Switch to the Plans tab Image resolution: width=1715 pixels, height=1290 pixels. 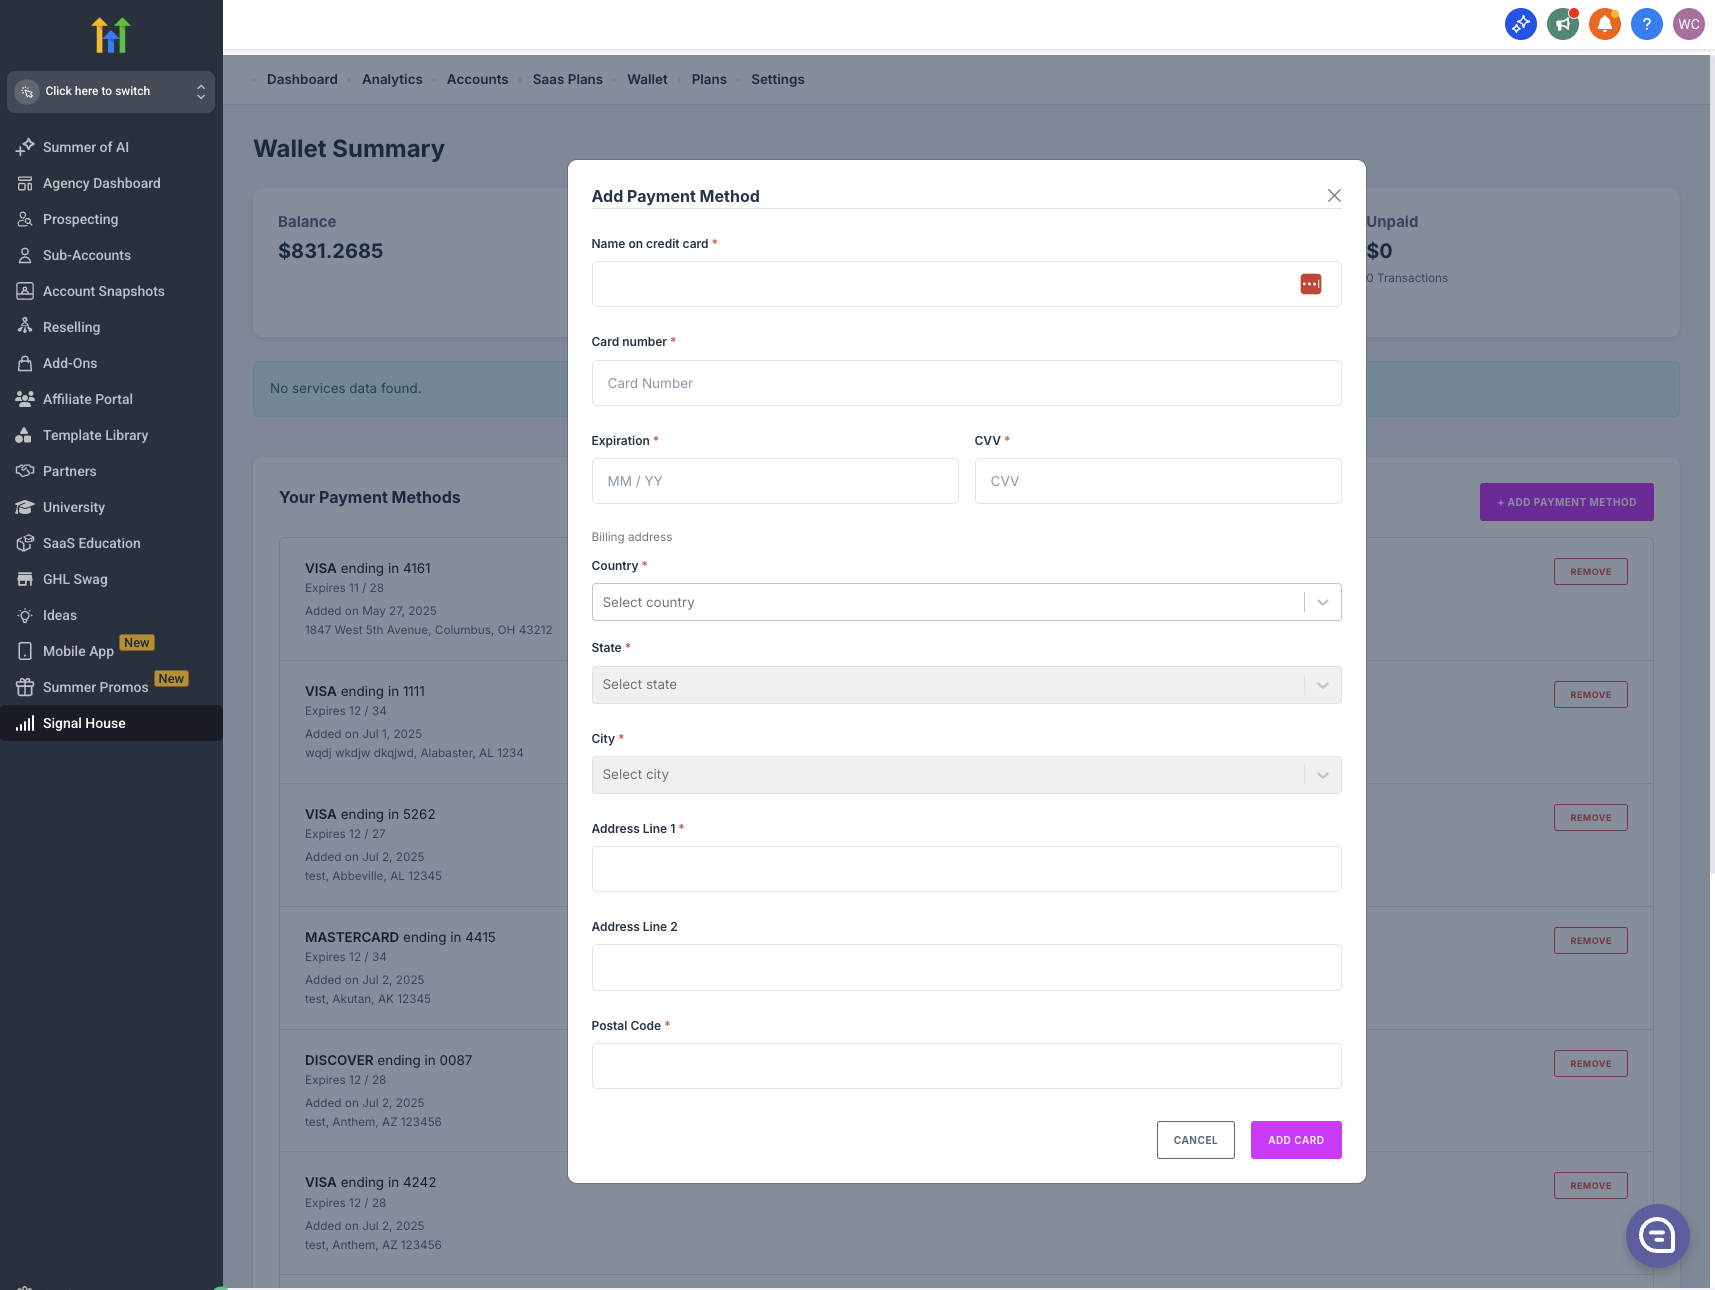point(709,80)
